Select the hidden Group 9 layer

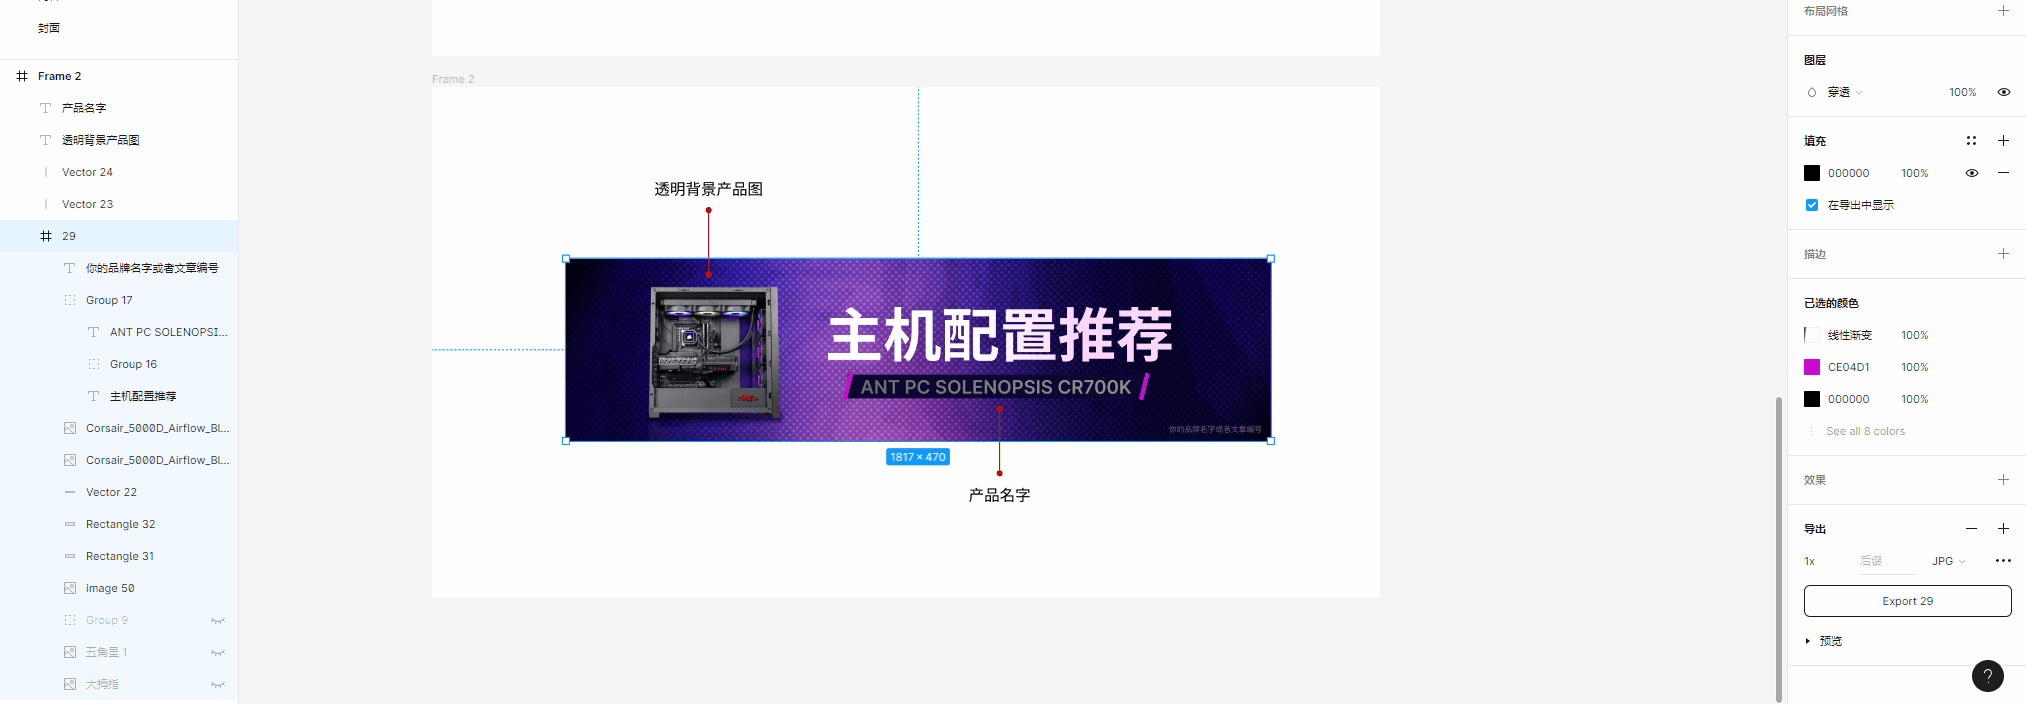106,620
